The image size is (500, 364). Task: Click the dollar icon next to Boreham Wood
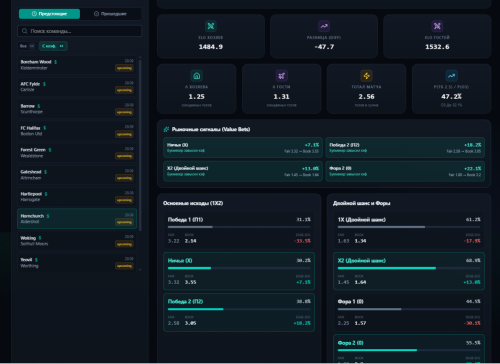(x=55, y=62)
